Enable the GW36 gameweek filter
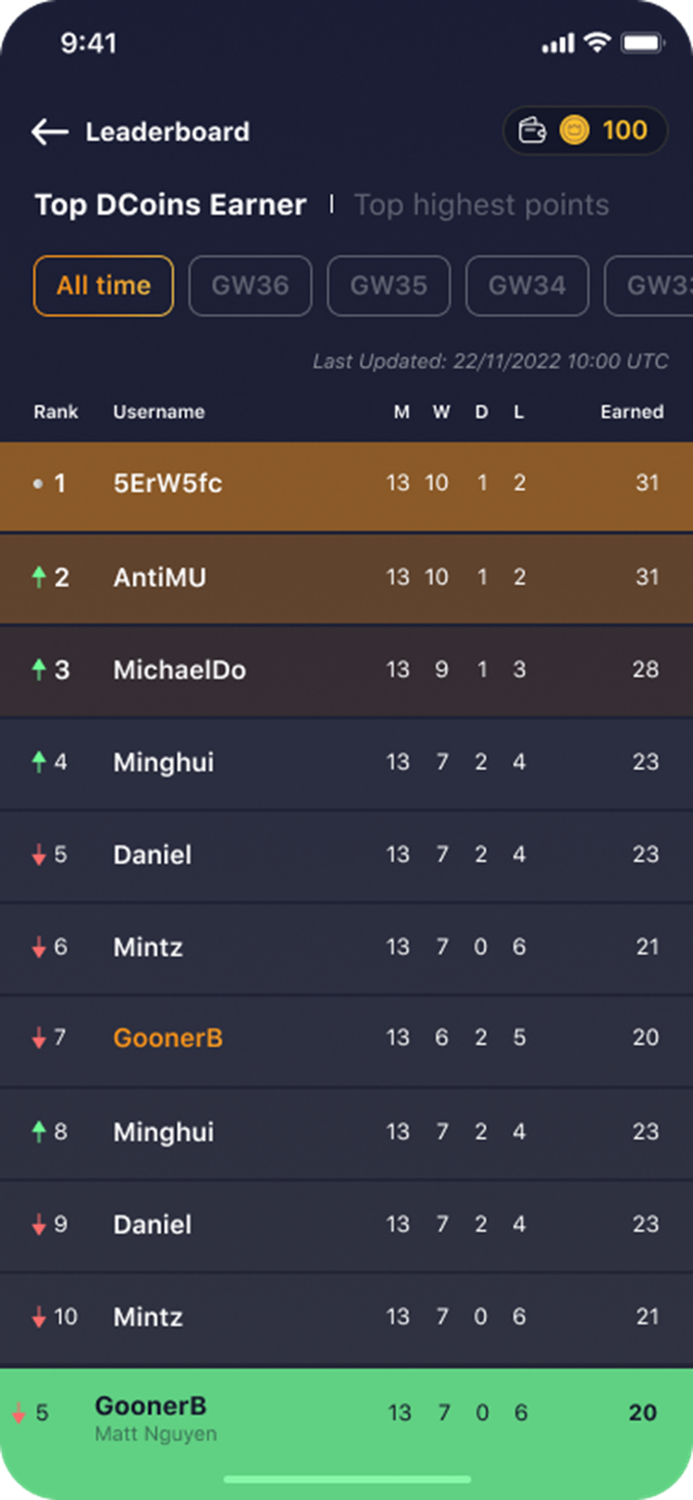 (x=250, y=286)
